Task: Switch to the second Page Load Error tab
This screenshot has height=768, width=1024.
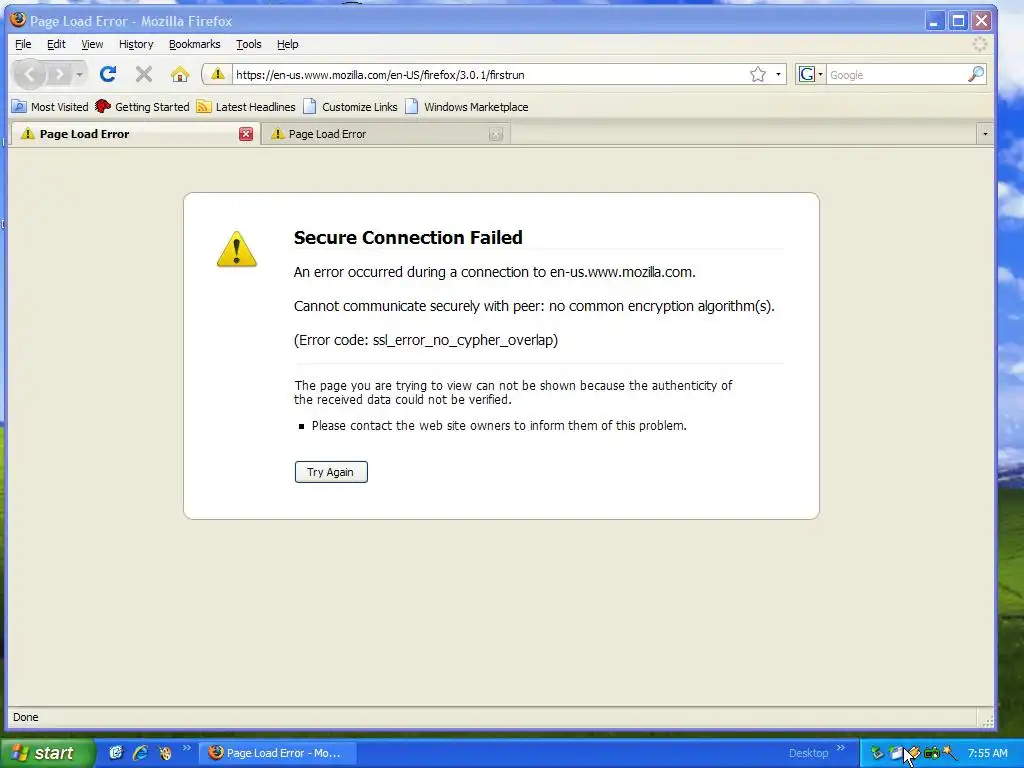Action: (385, 134)
